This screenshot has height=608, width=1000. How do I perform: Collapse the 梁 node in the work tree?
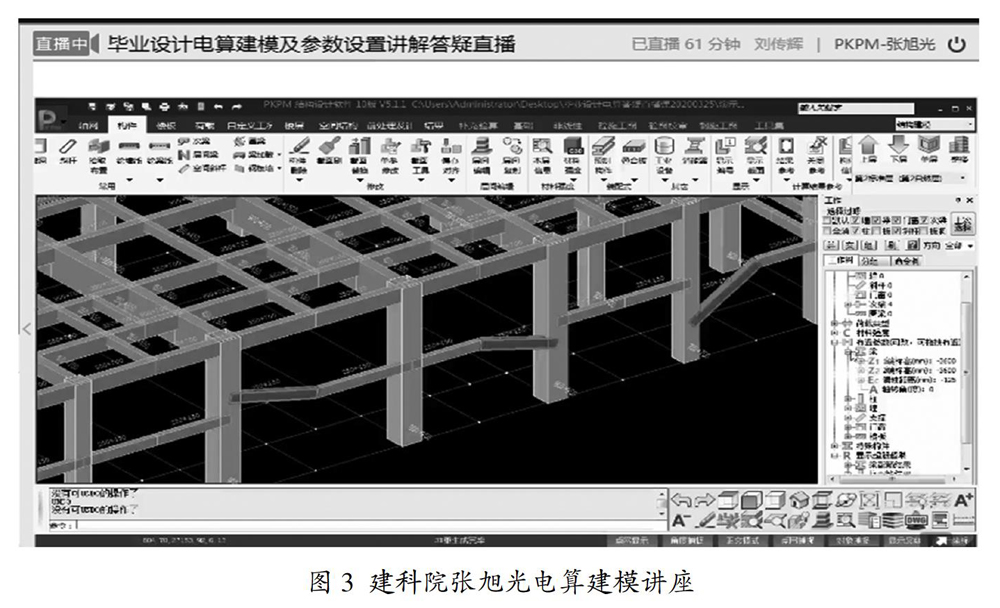(848, 351)
